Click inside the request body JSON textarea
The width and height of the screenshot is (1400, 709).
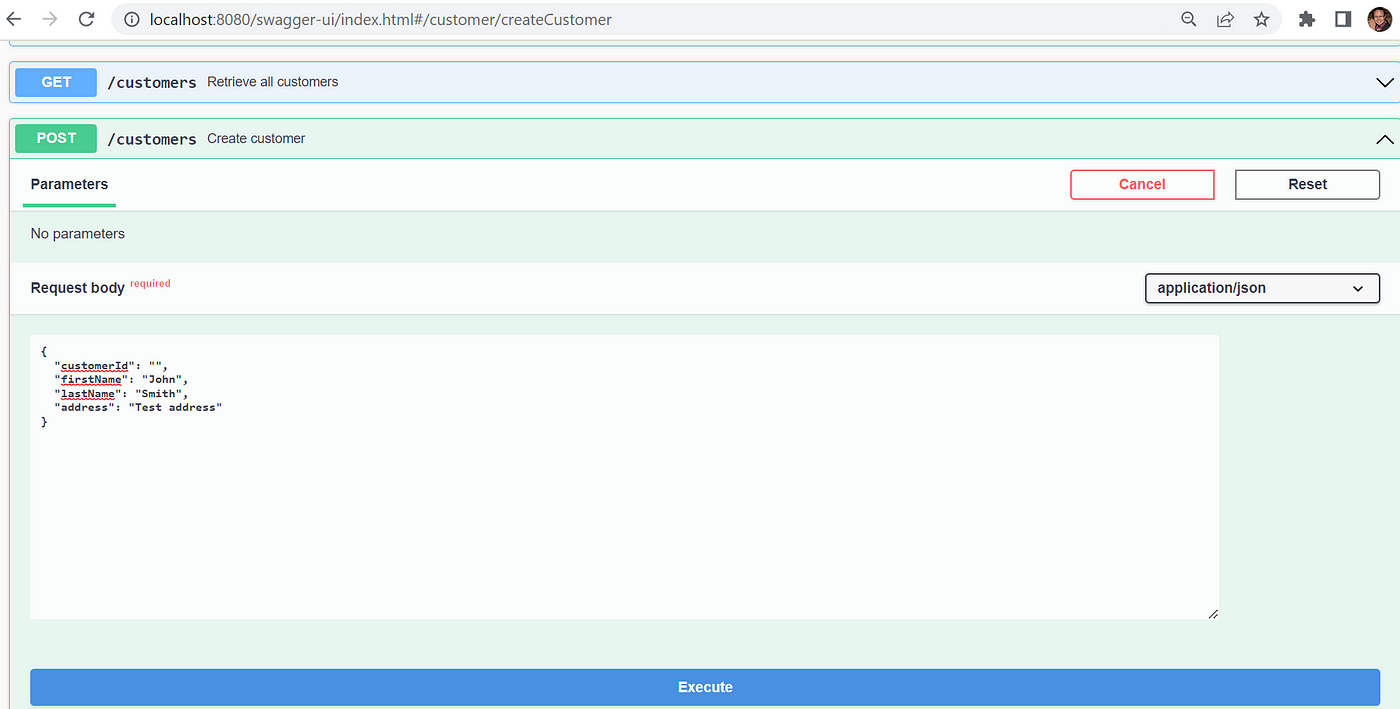coord(624,477)
